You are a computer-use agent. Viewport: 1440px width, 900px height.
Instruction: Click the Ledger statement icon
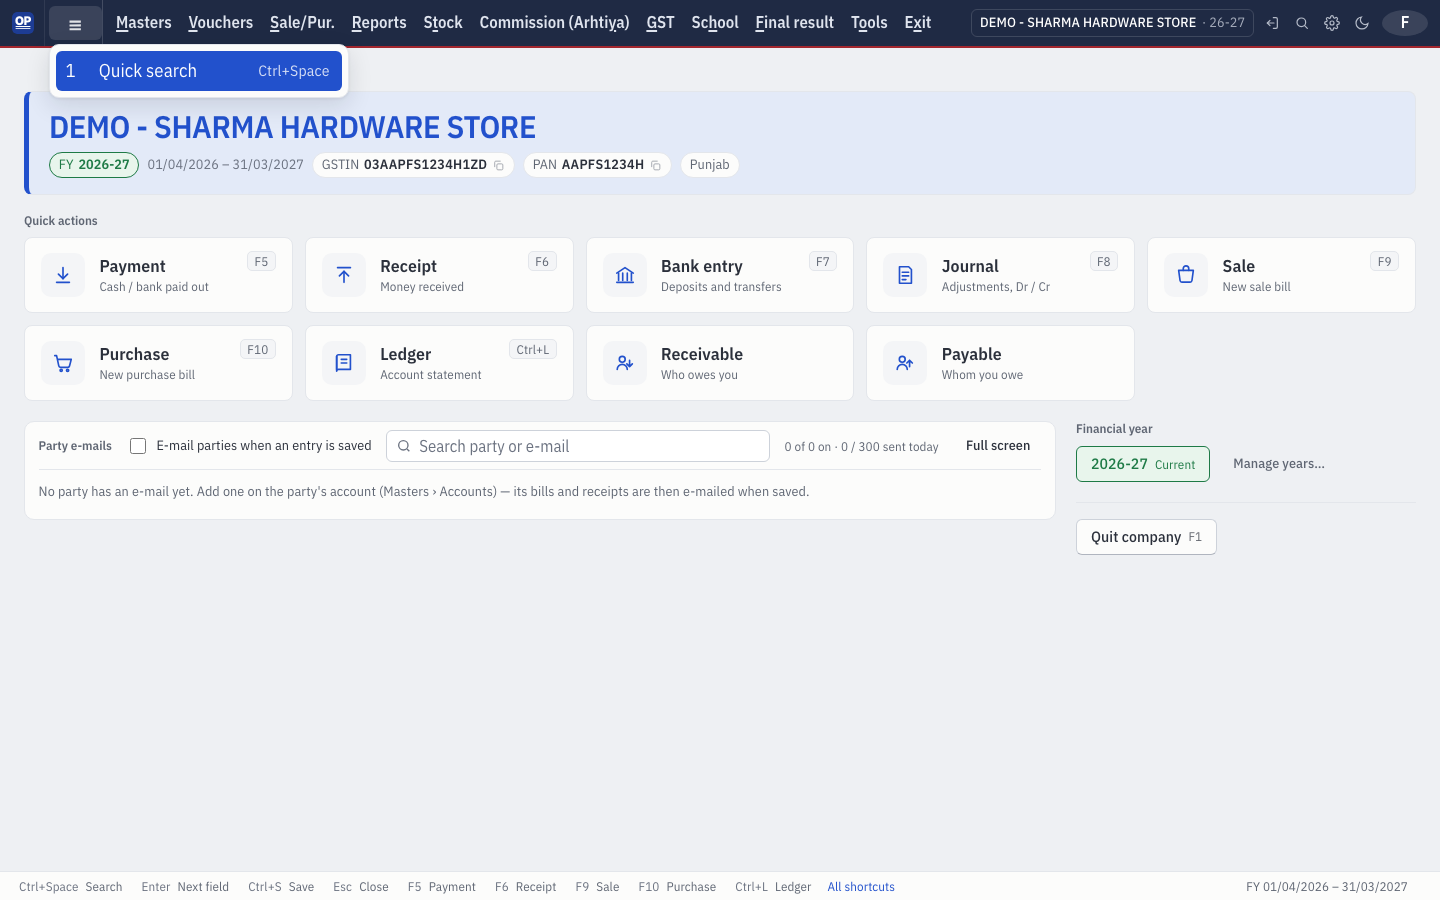click(x=344, y=363)
